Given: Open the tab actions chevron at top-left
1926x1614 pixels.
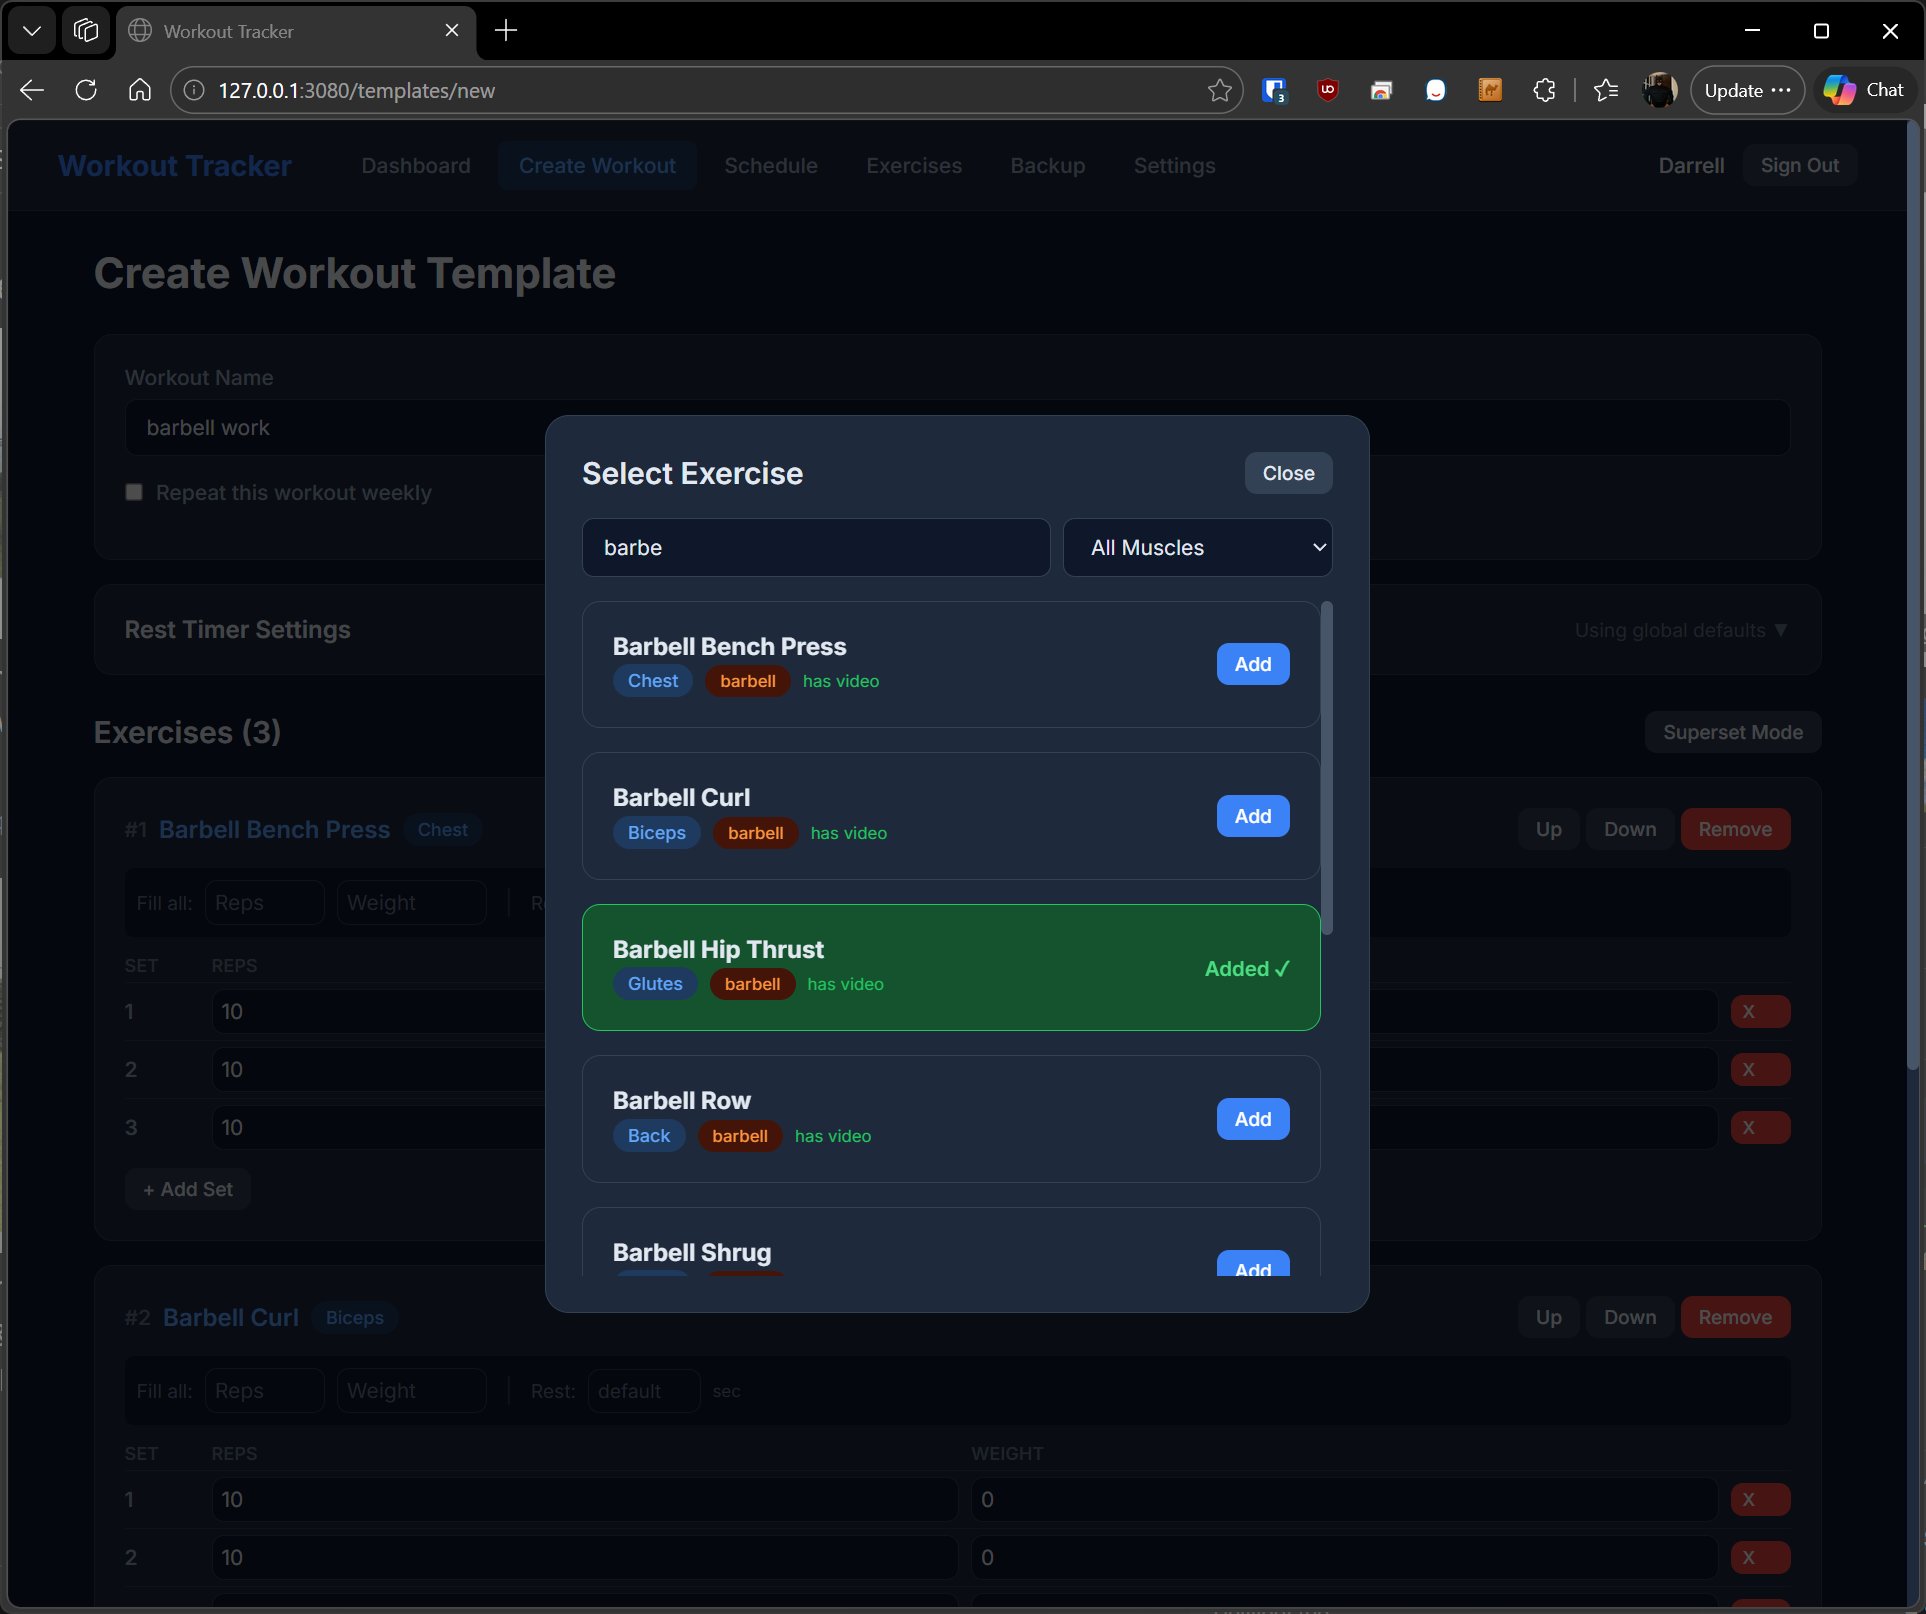Looking at the screenshot, I should pos(31,30).
